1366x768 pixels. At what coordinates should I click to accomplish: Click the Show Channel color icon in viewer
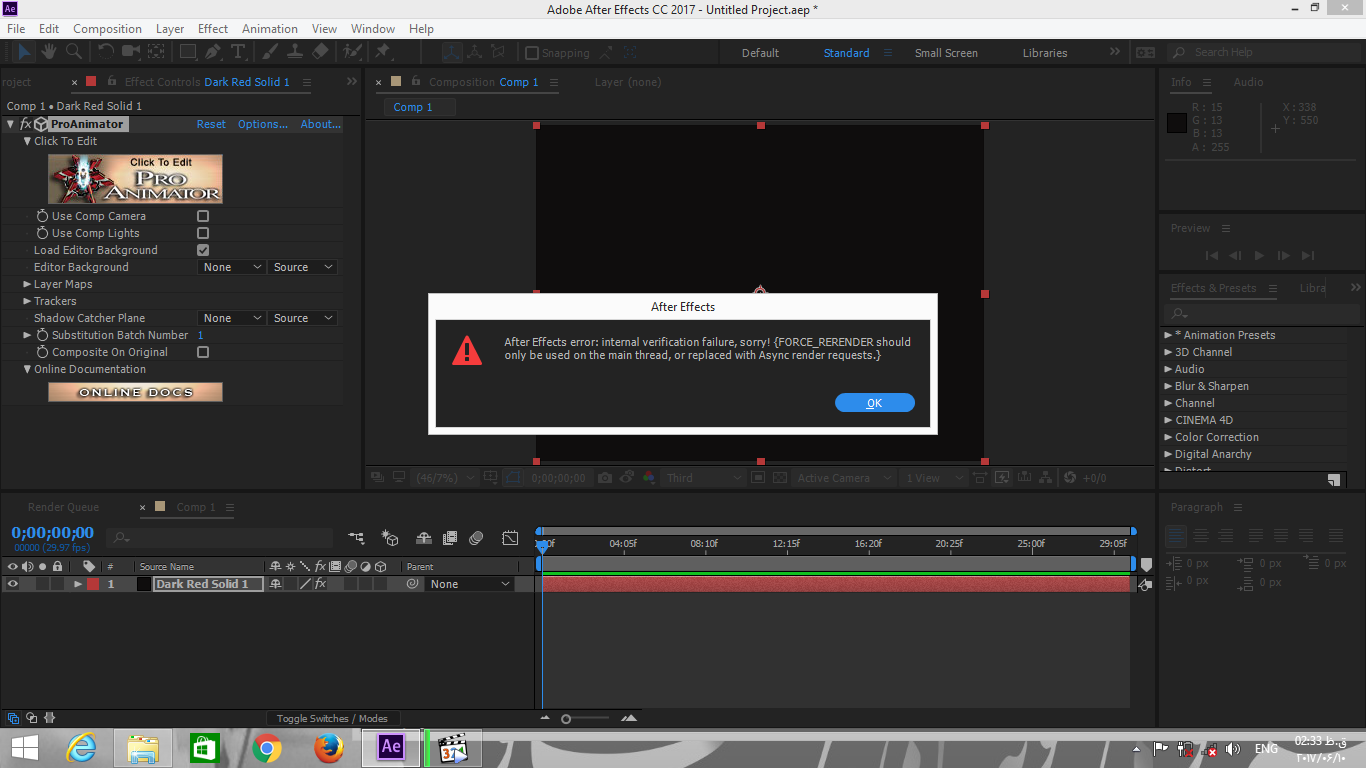point(649,478)
